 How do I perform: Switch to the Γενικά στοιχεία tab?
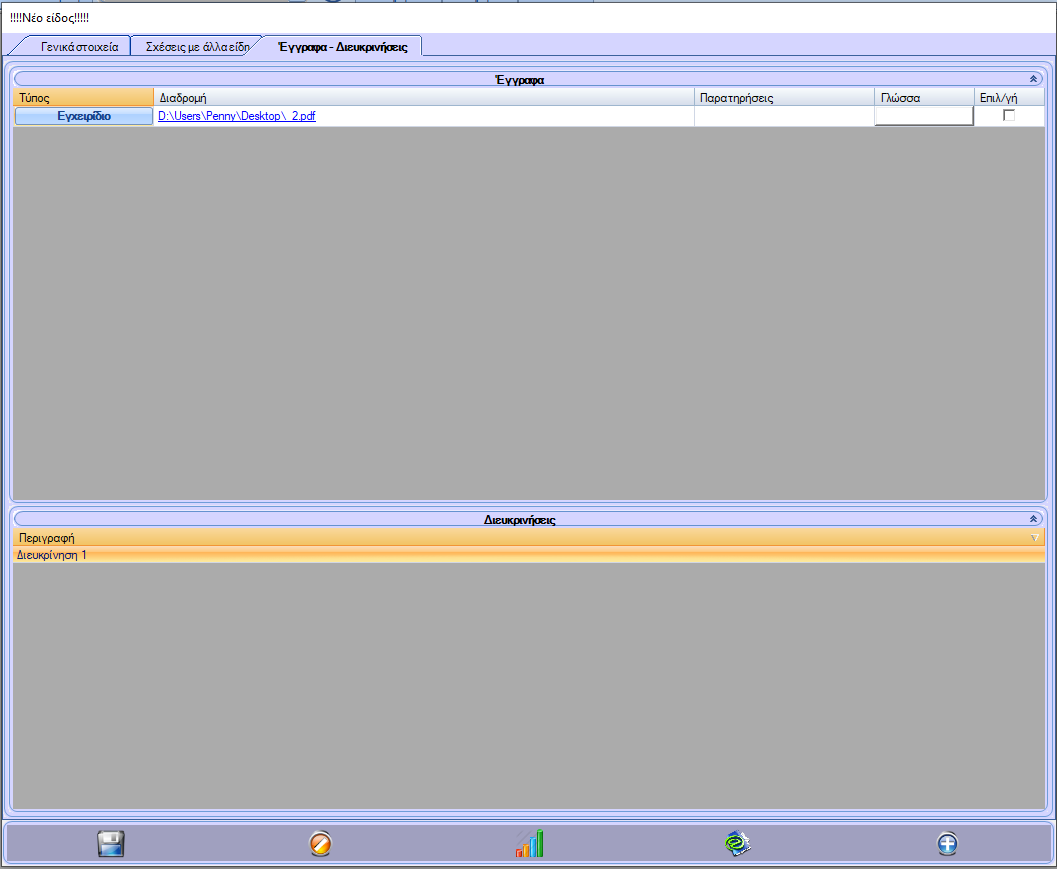(x=80, y=47)
